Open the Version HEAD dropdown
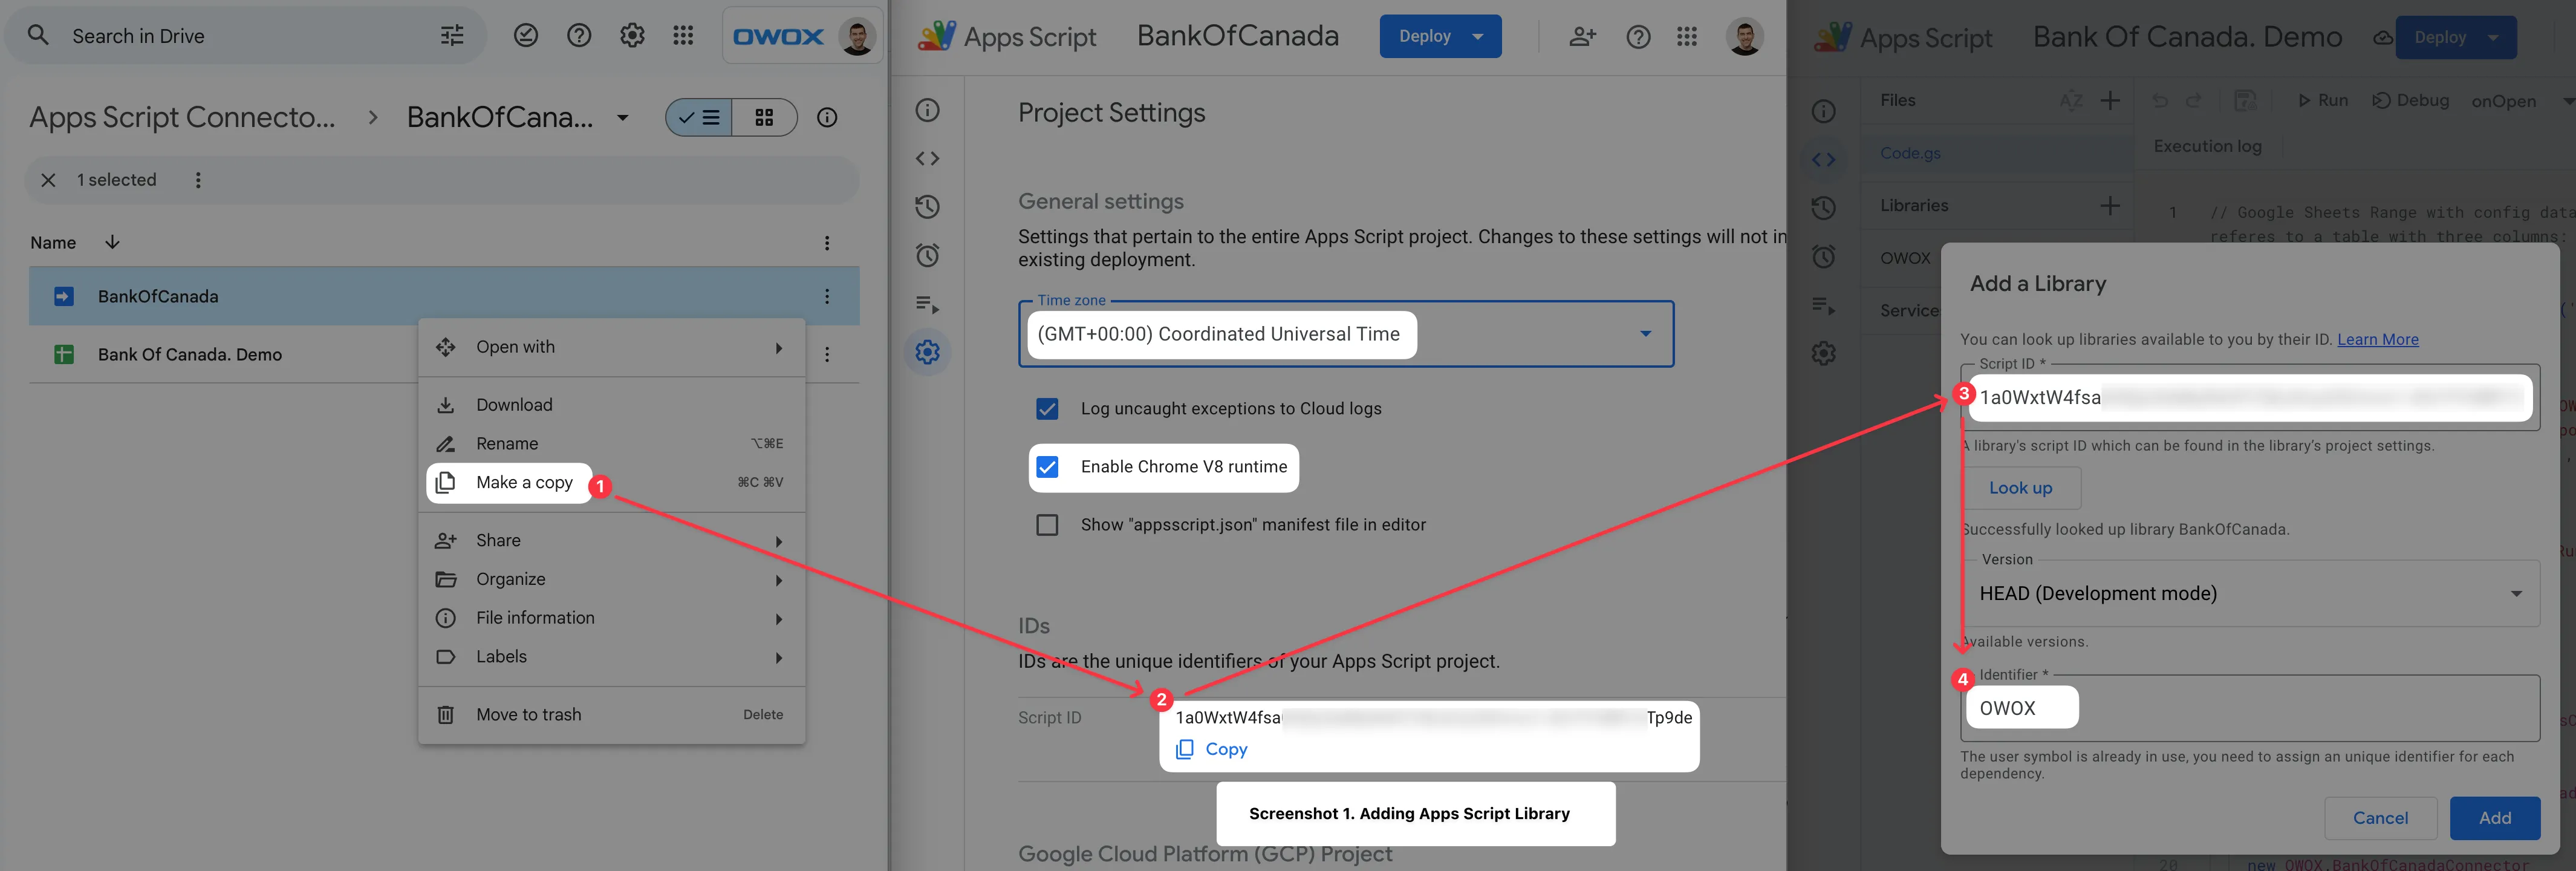This screenshot has width=2576, height=871. pyautogui.click(x=2250, y=593)
